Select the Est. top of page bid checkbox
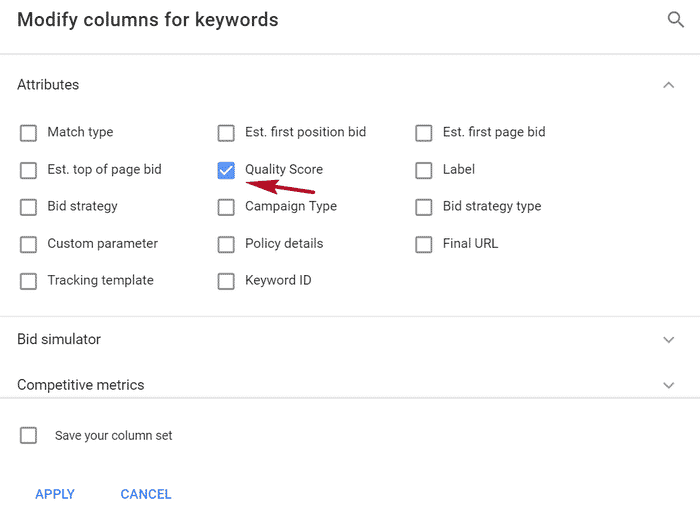The width and height of the screenshot is (700, 516). [29, 170]
